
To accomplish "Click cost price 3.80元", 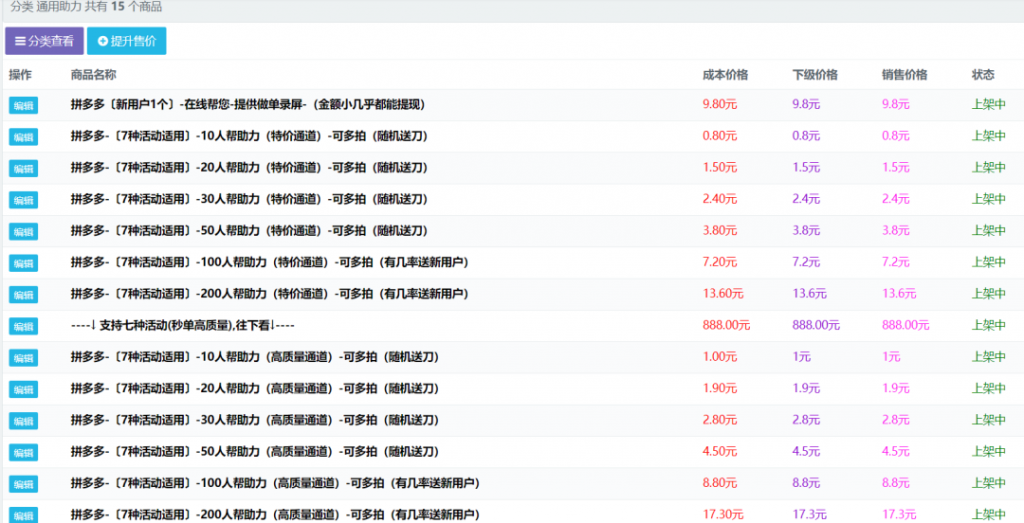I will tap(720, 230).
